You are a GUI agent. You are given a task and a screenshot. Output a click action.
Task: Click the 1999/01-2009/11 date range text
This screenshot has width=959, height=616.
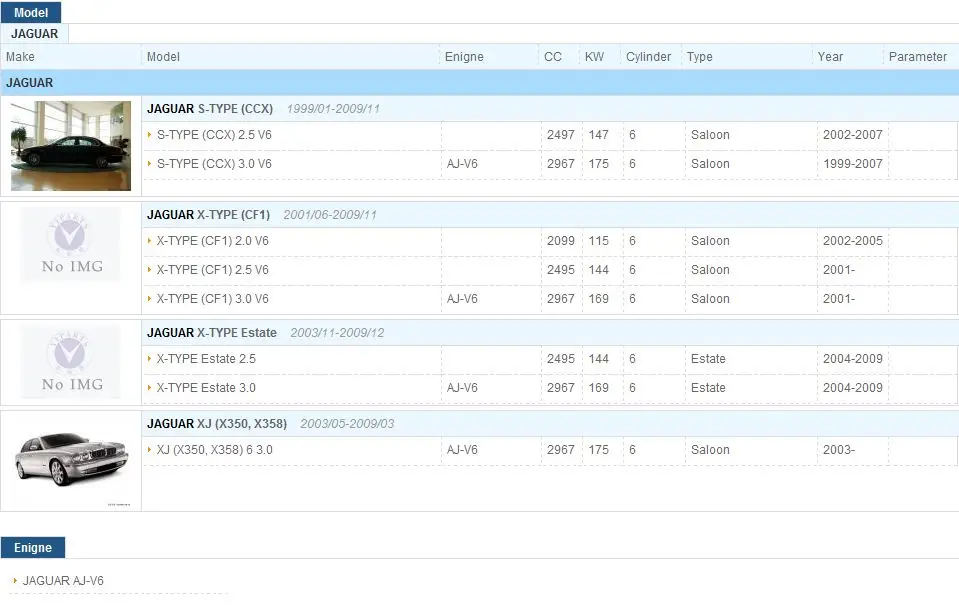(x=333, y=109)
